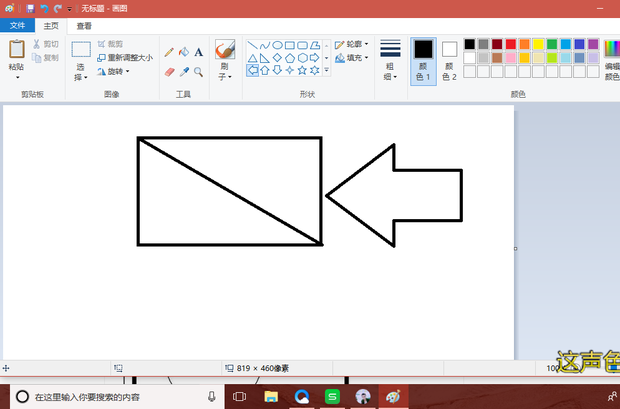Select the Text tool

(199, 52)
